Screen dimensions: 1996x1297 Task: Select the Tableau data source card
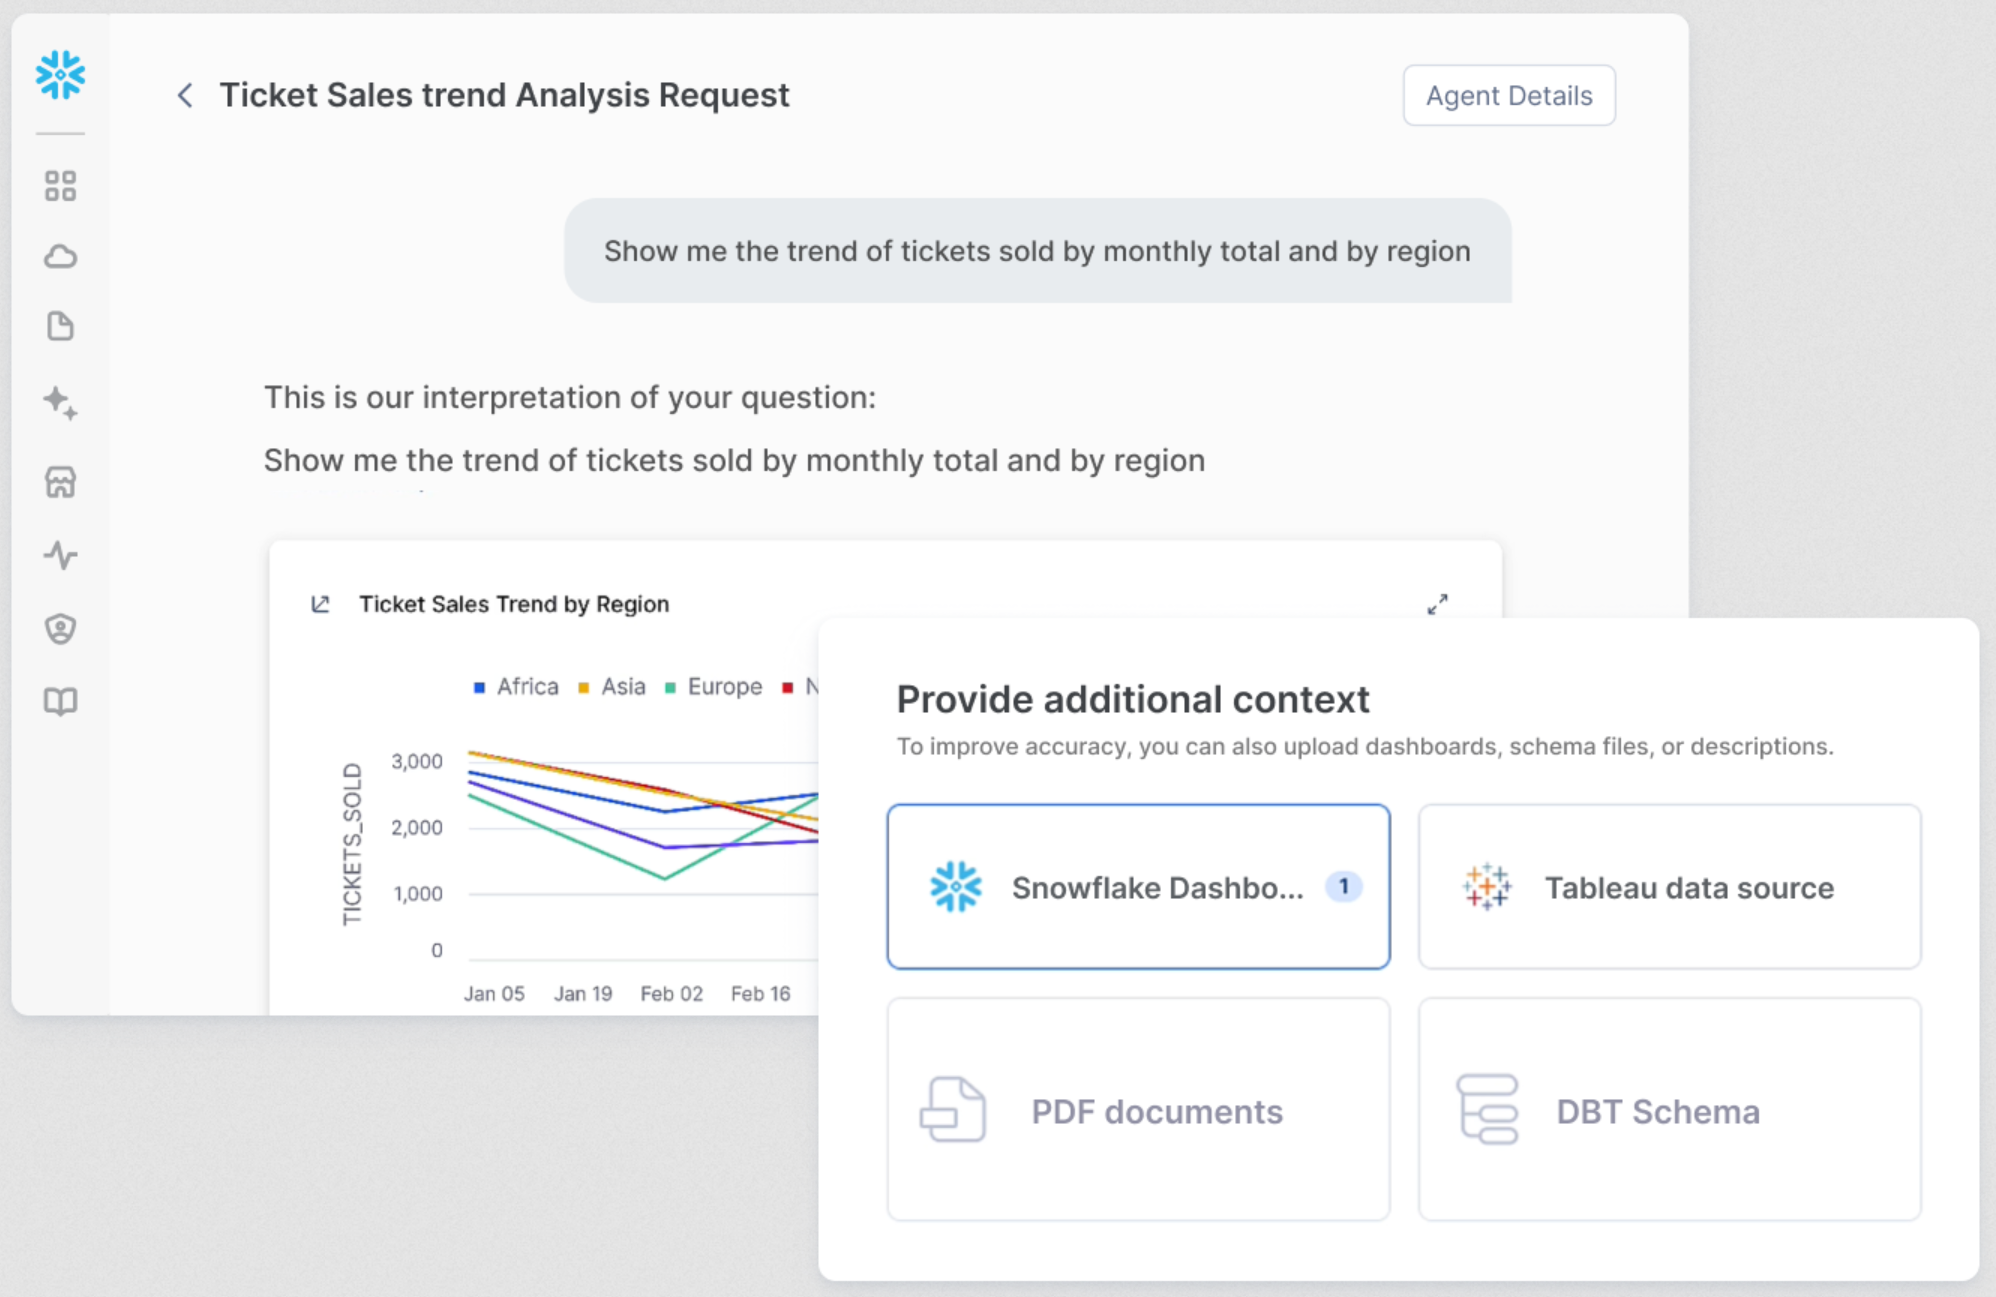(x=1669, y=887)
